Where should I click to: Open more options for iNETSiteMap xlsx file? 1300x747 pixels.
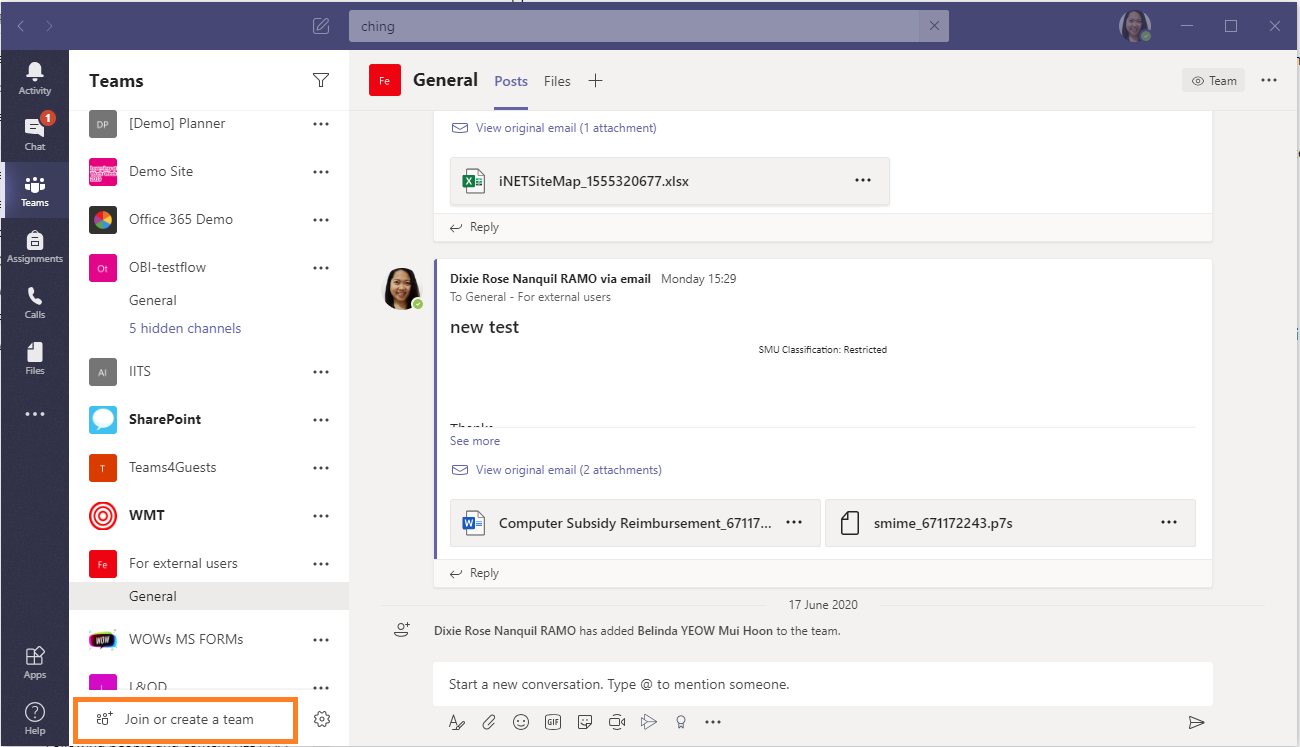click(863, 181)
